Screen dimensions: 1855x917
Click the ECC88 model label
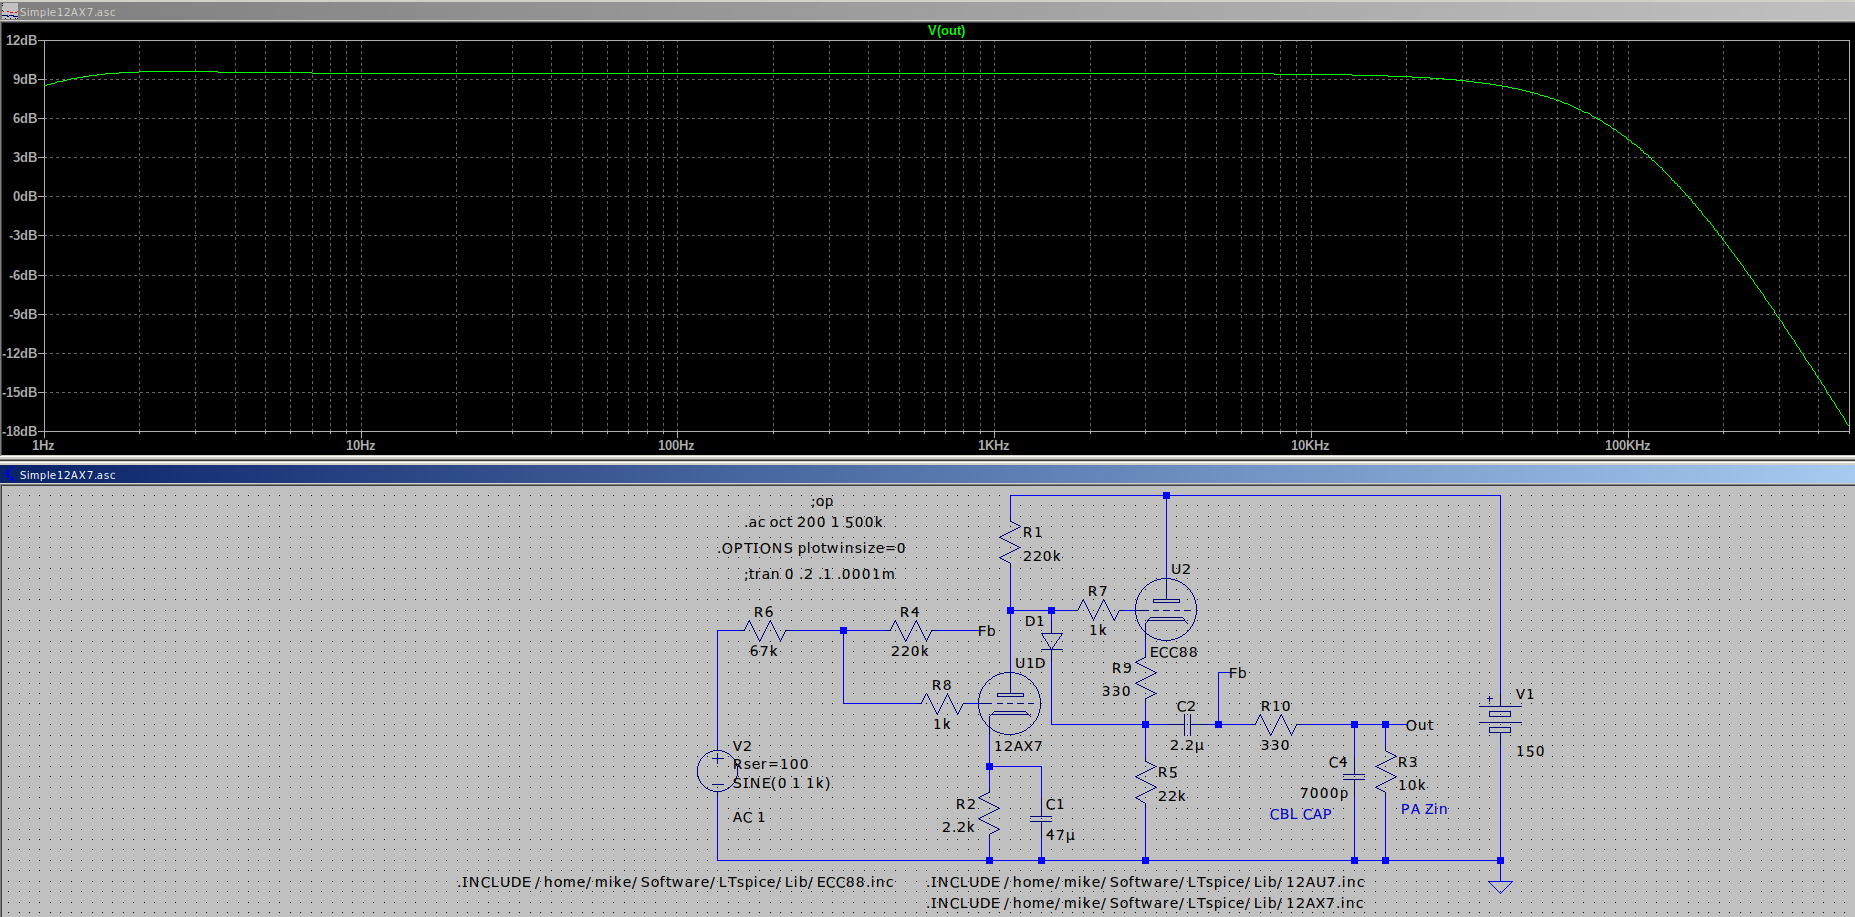1173,652
